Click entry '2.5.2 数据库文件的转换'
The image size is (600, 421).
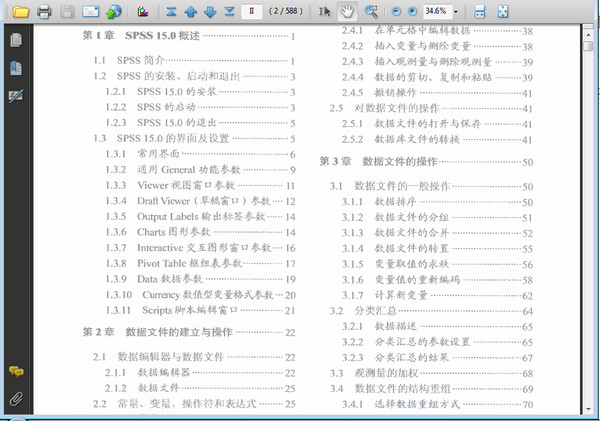pos(401,139)
